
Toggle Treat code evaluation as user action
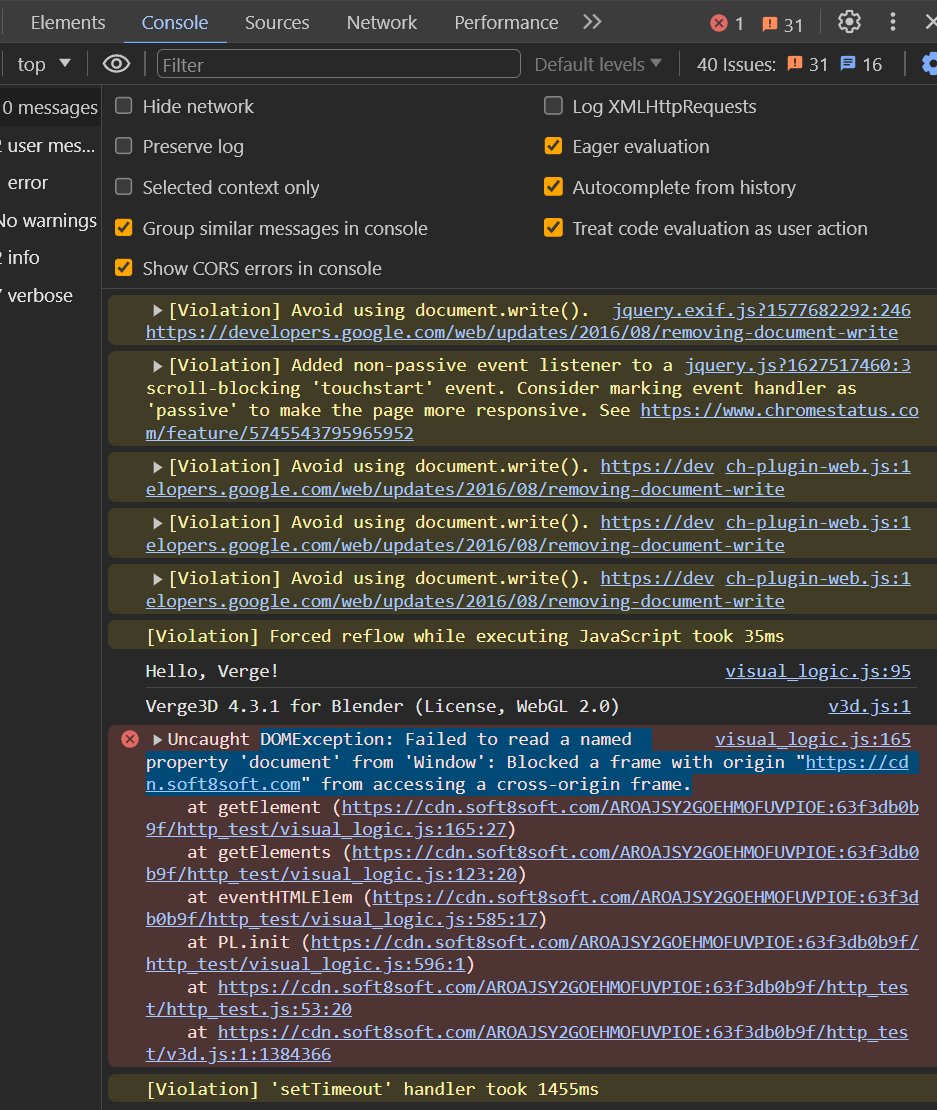[553, 228]
